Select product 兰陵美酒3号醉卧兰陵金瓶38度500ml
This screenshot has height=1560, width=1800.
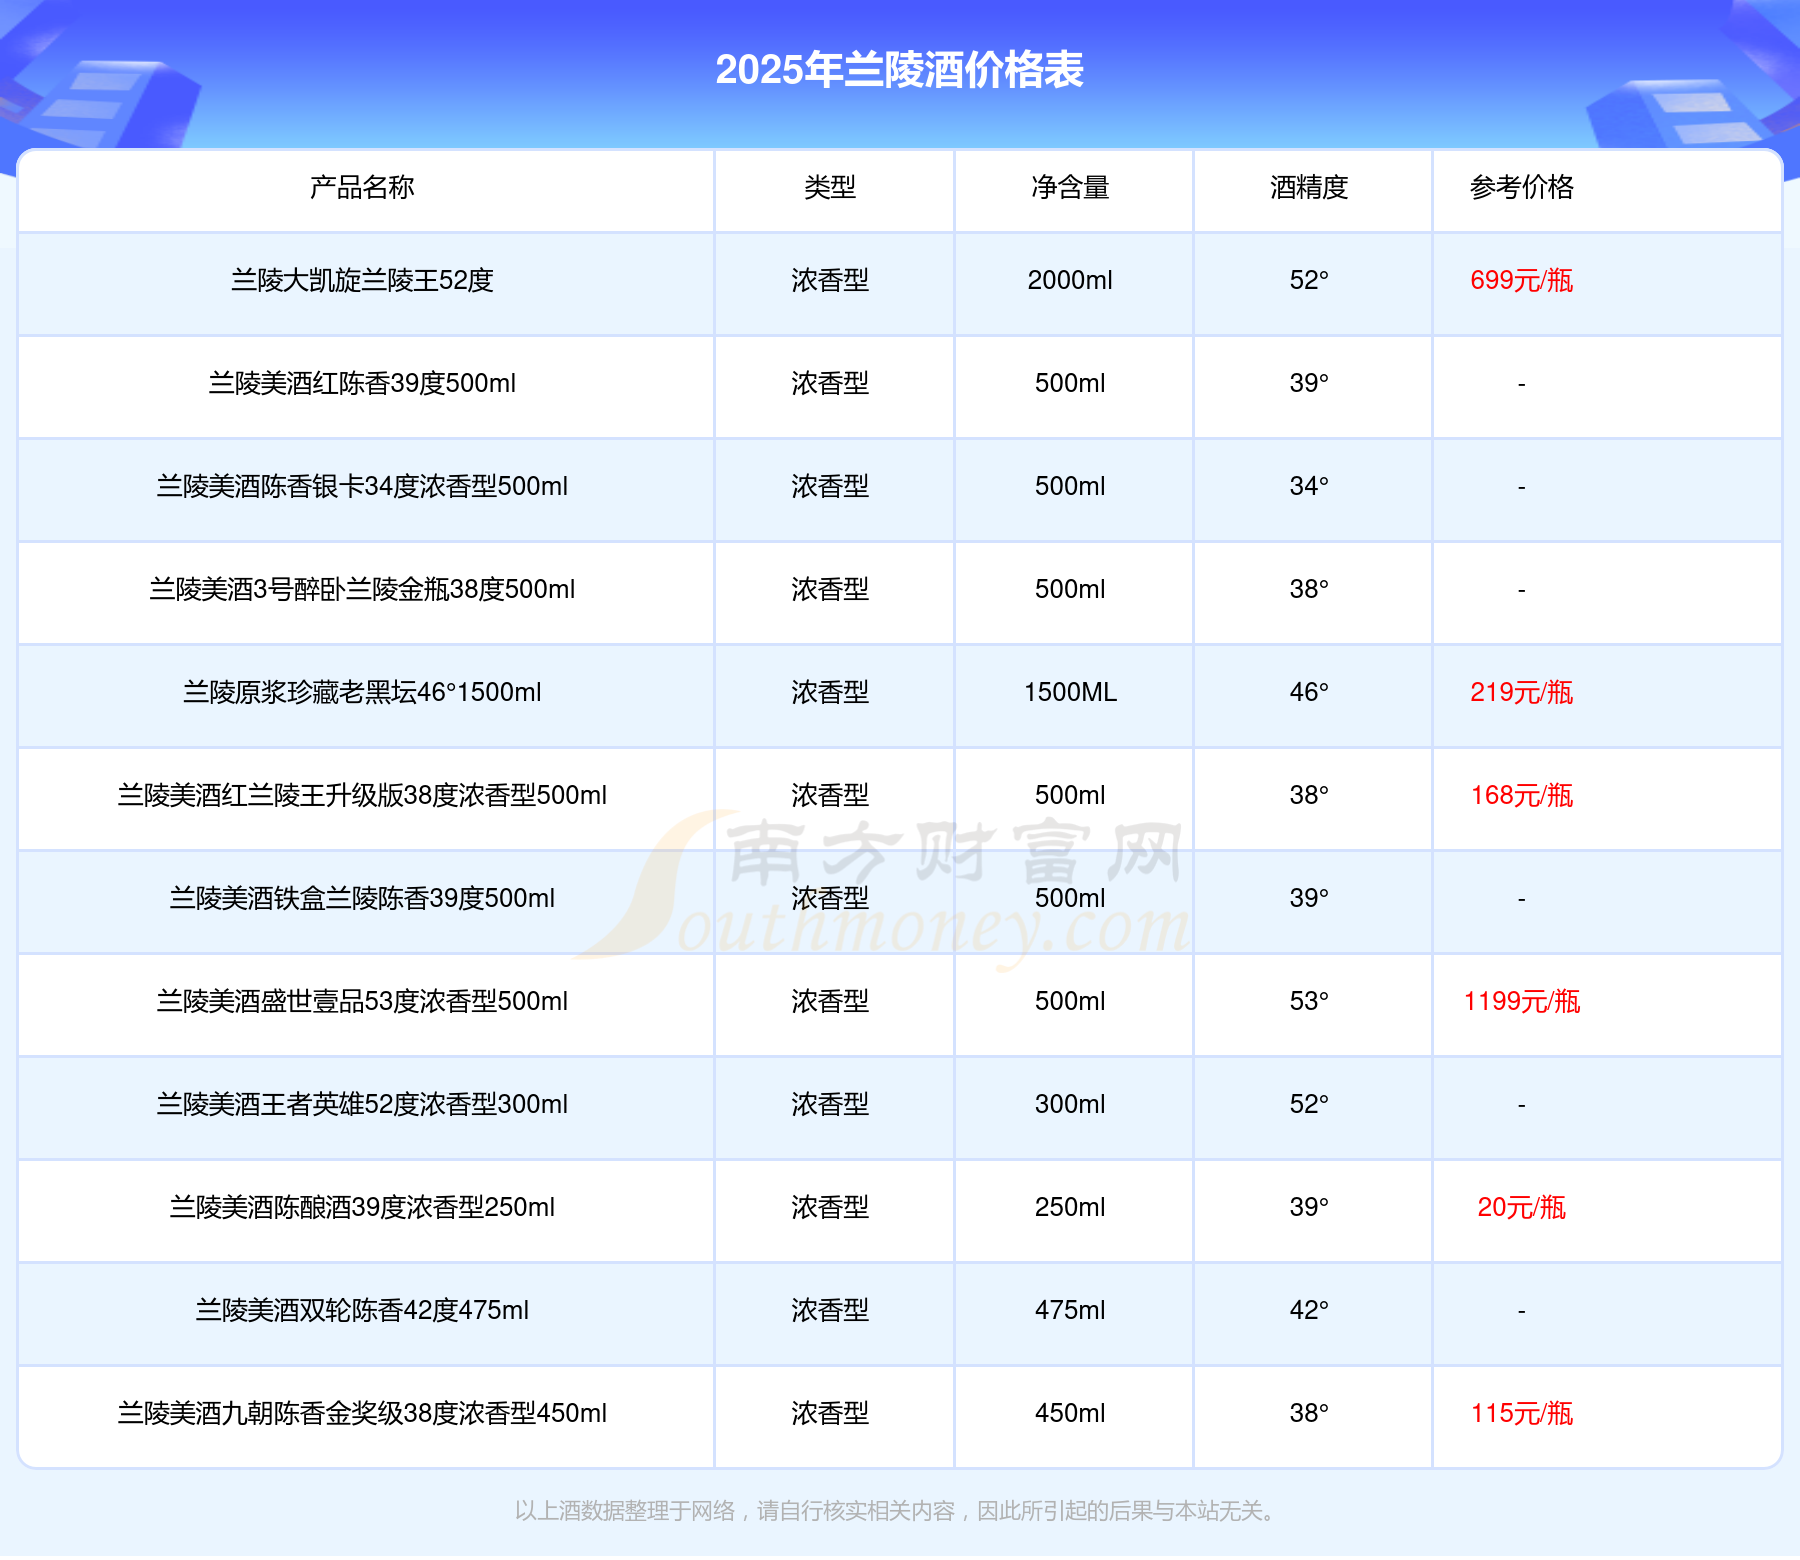(362, 589)
